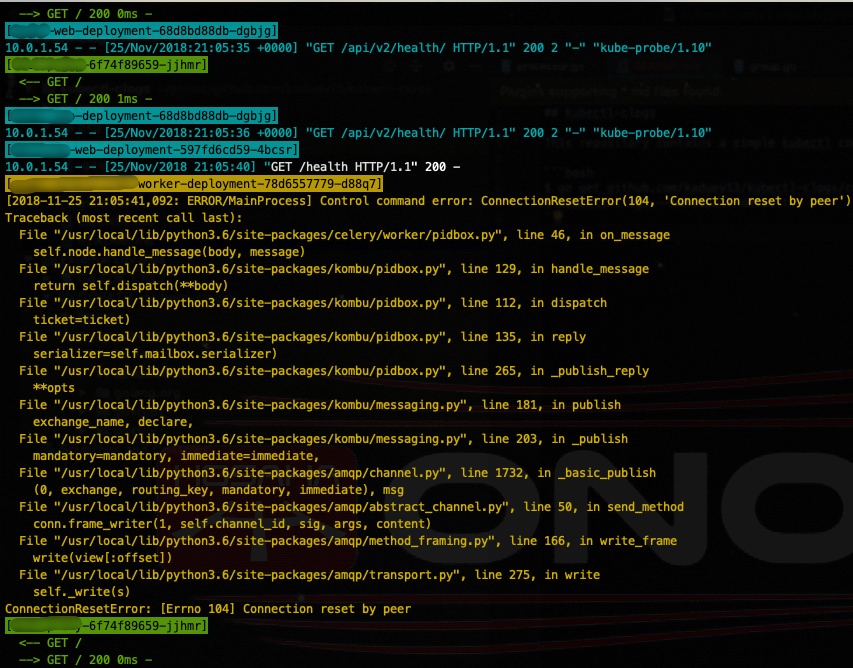Click the 21:05:35 kube-probe health log line
The image size is (853, 668).
pyautogui.click(x=358, y=48)
